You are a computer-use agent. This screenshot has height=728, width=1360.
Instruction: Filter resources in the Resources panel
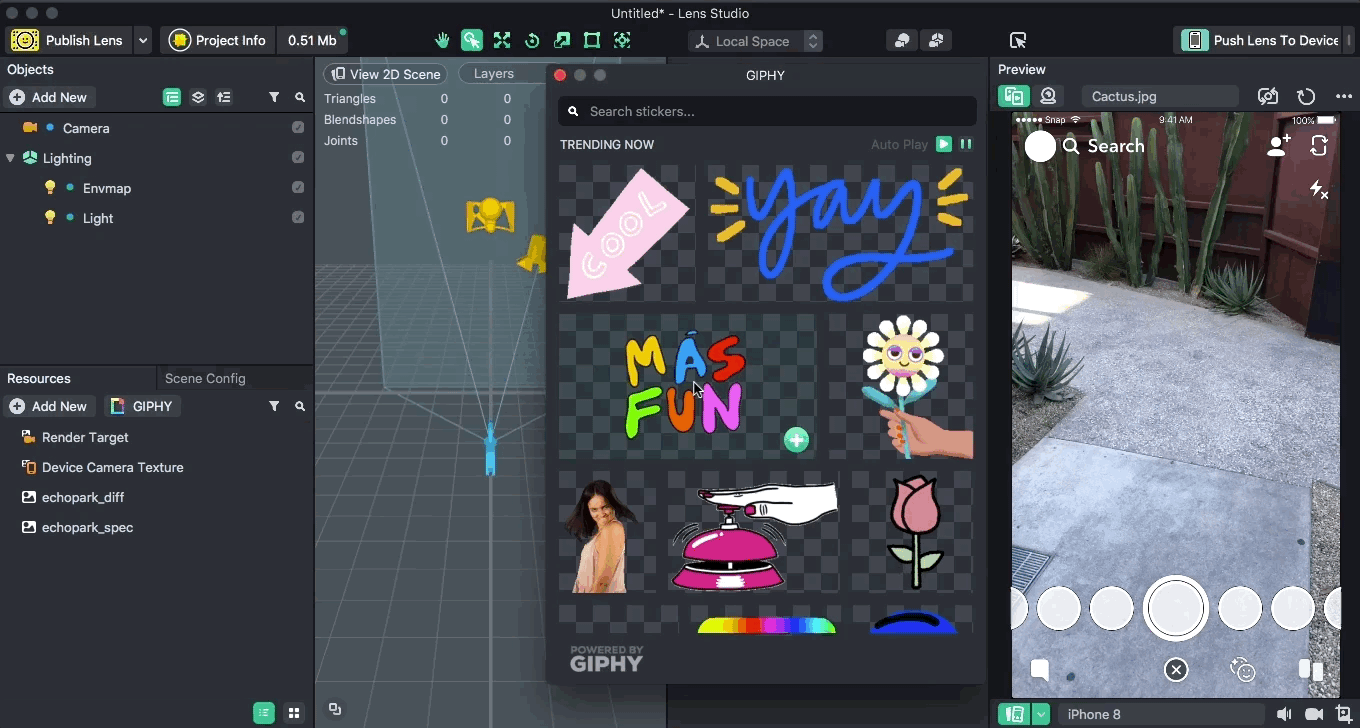pyautogui.click(x=274, y=406)
